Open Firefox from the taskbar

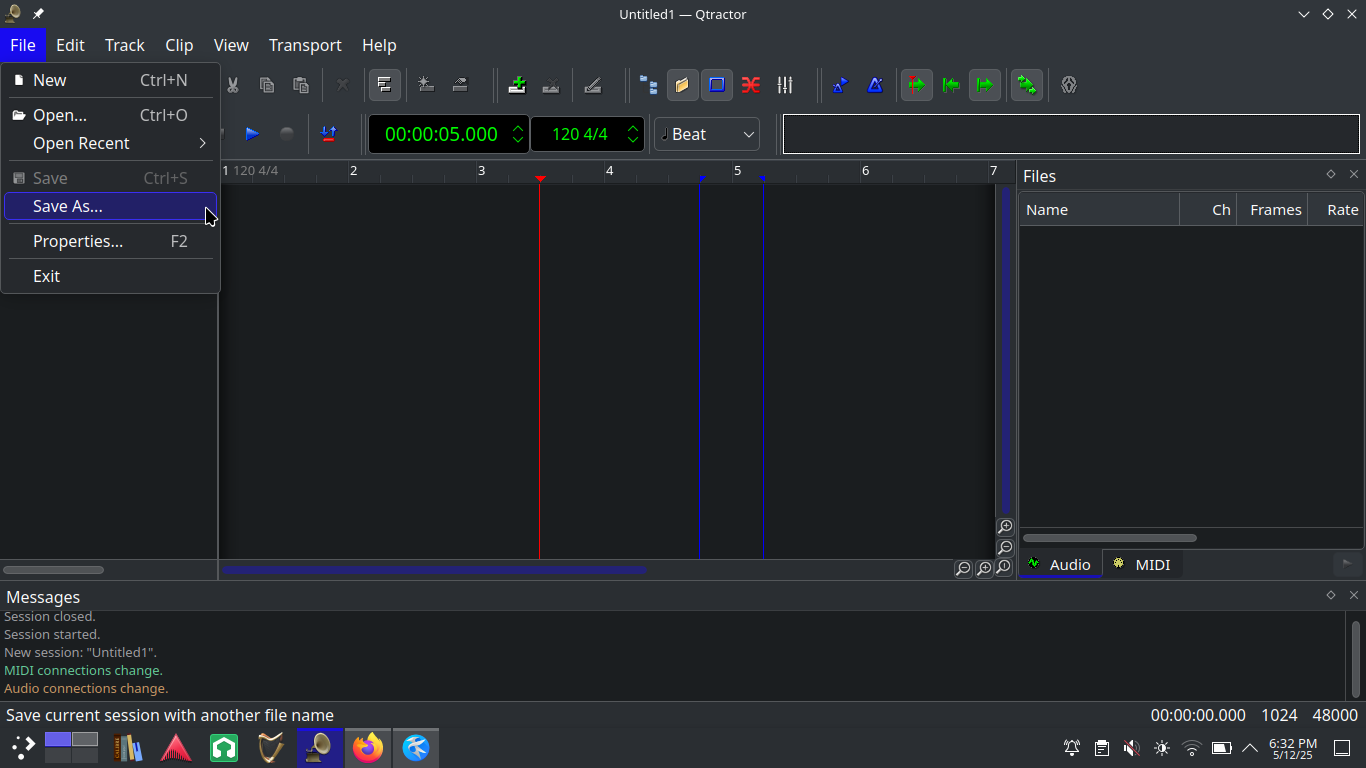pos(368,747)
